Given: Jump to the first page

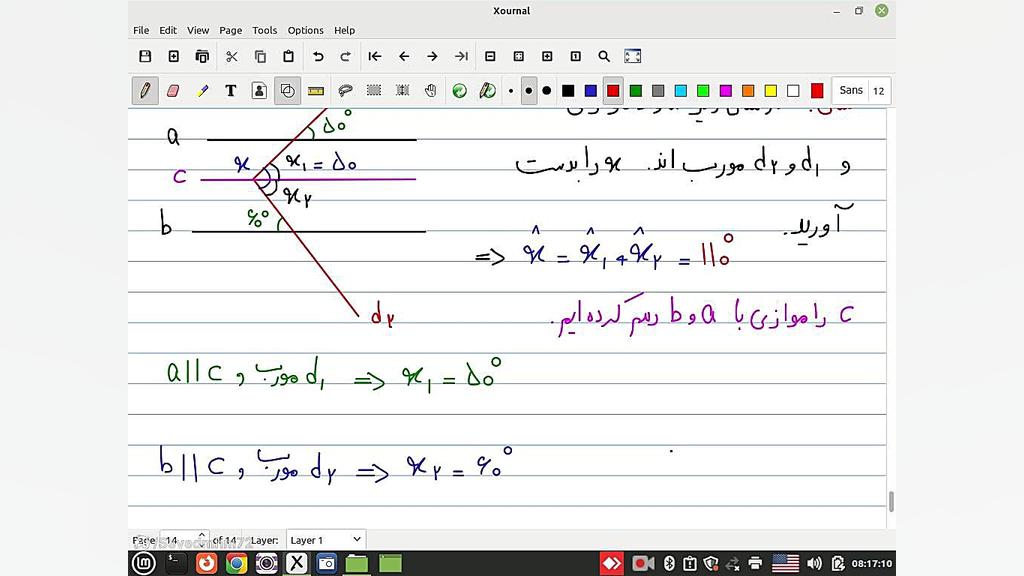Looking at the screenshot, I should click(375, 56).
